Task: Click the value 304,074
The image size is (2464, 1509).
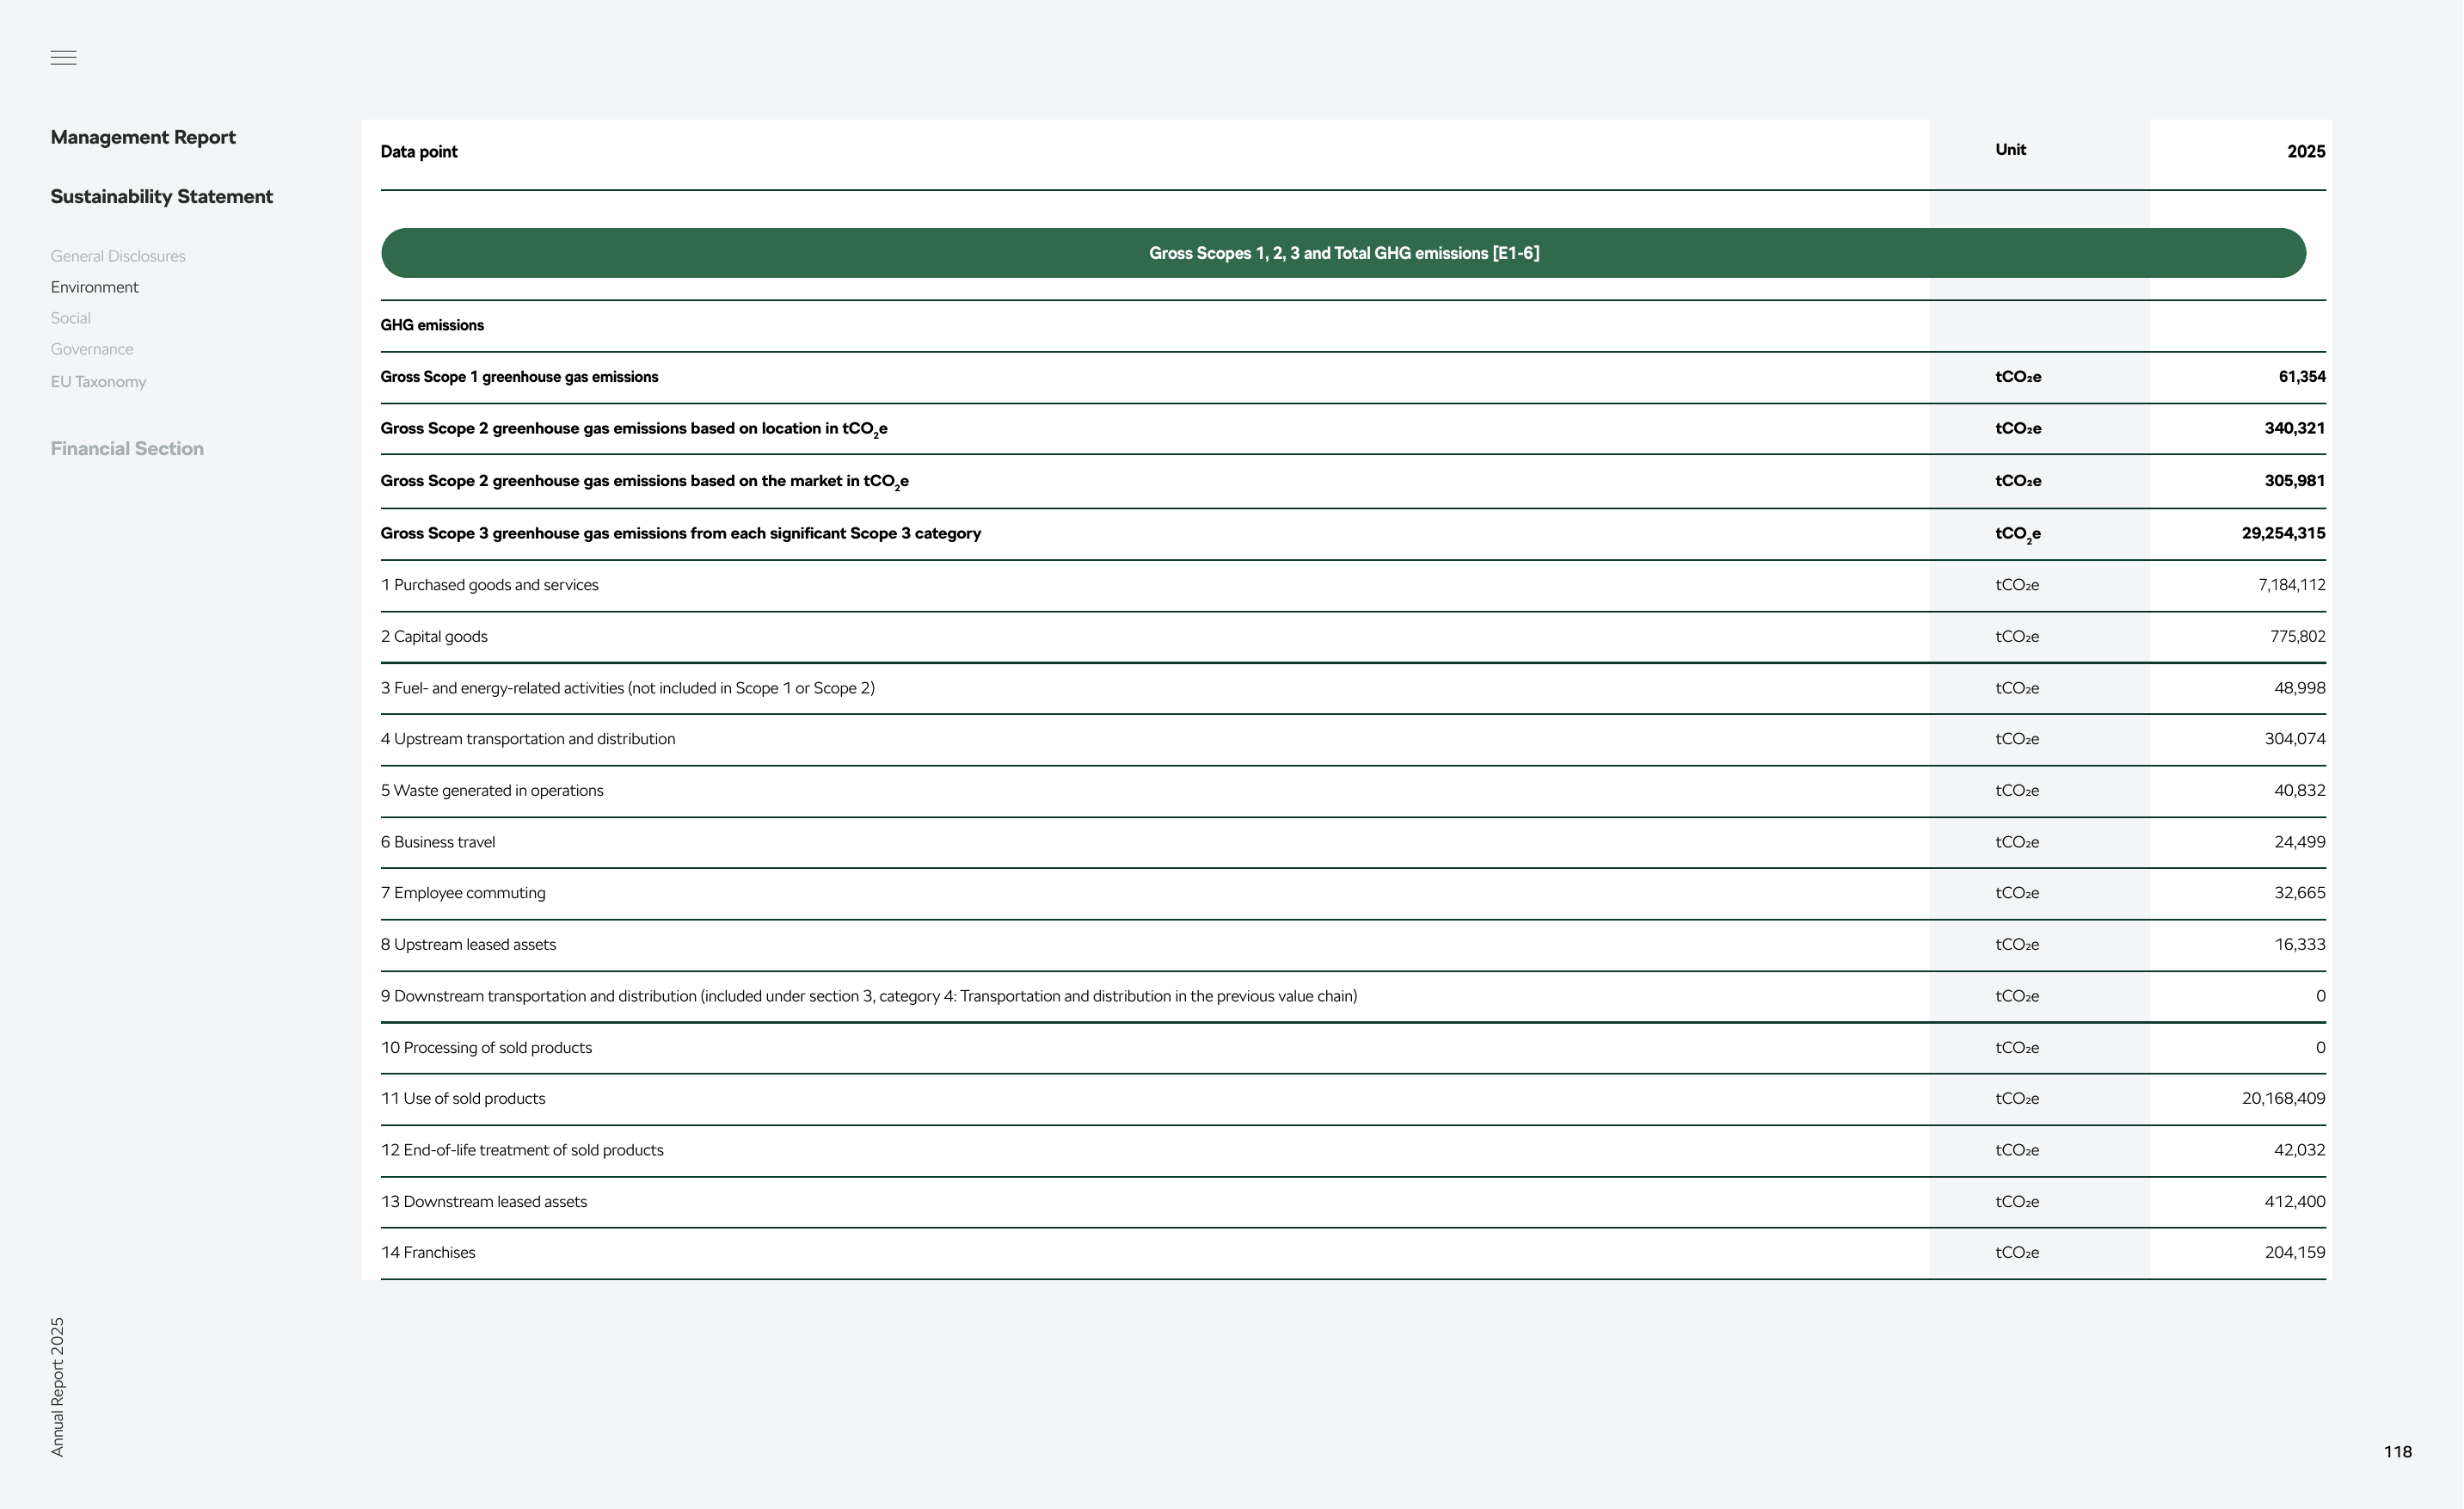Action: (2295, 739)
